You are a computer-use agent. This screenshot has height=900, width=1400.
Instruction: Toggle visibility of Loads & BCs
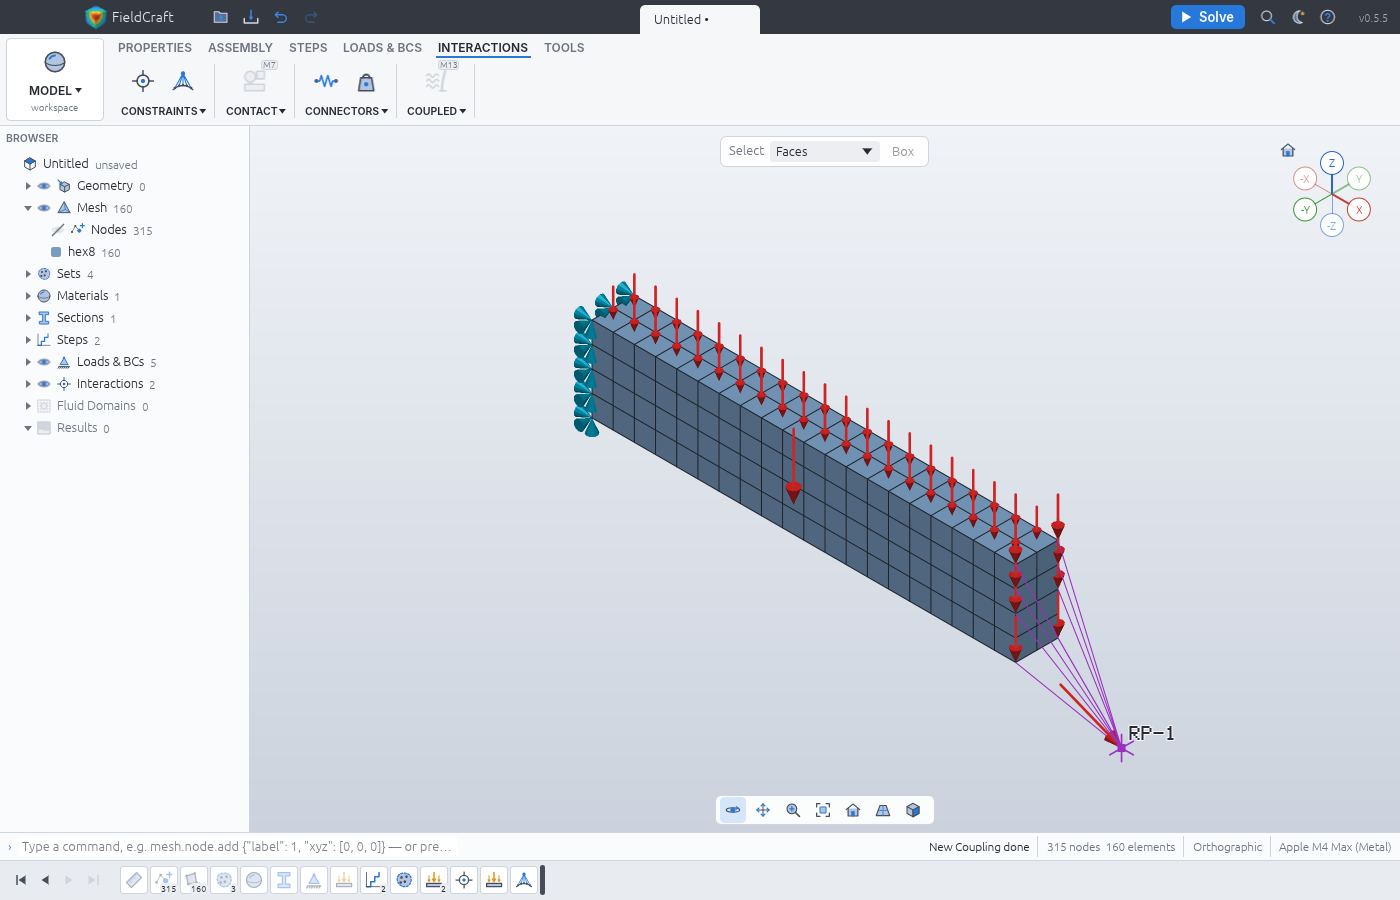pos(44,362)
